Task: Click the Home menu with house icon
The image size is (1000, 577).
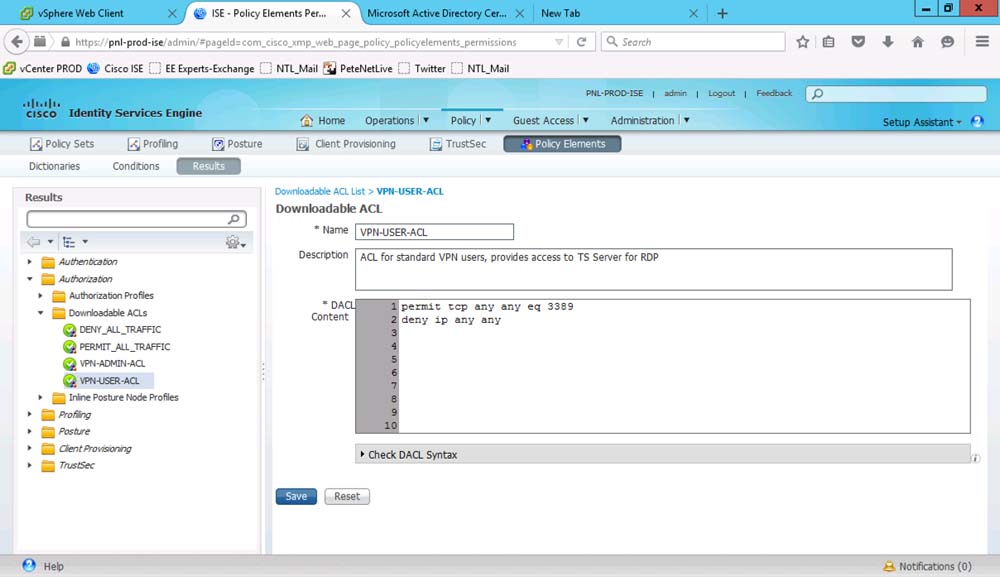Action: coord(323,121)
